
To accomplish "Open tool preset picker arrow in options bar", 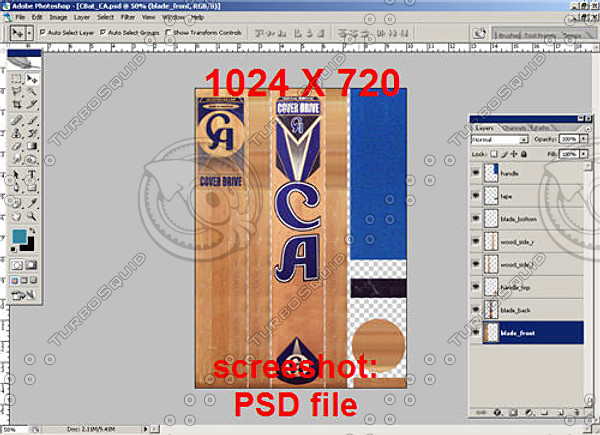I will pyautogui.click(x=29, y=34).
